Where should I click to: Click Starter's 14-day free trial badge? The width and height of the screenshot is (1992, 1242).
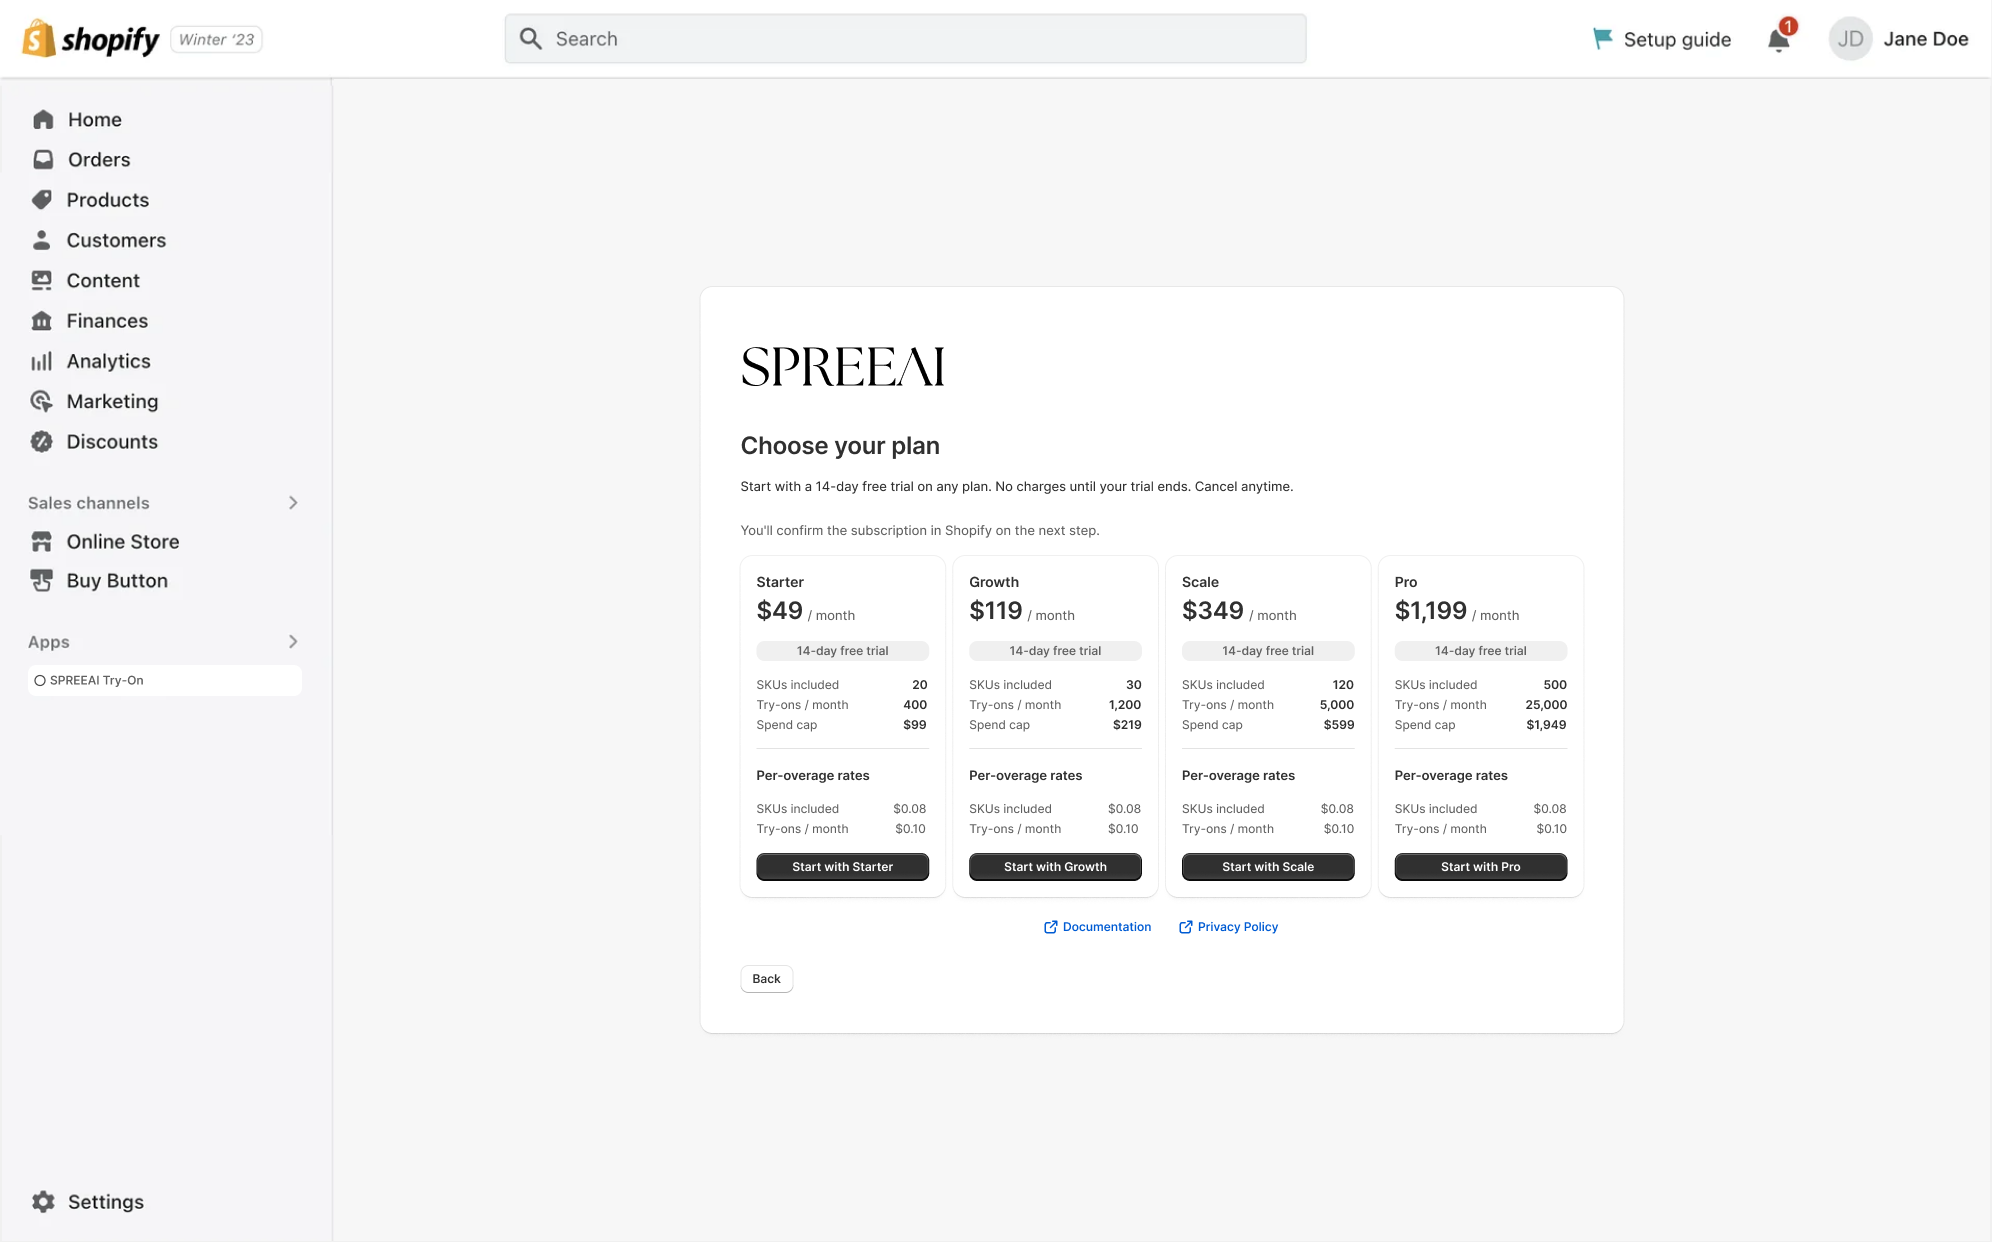point(842,651)
